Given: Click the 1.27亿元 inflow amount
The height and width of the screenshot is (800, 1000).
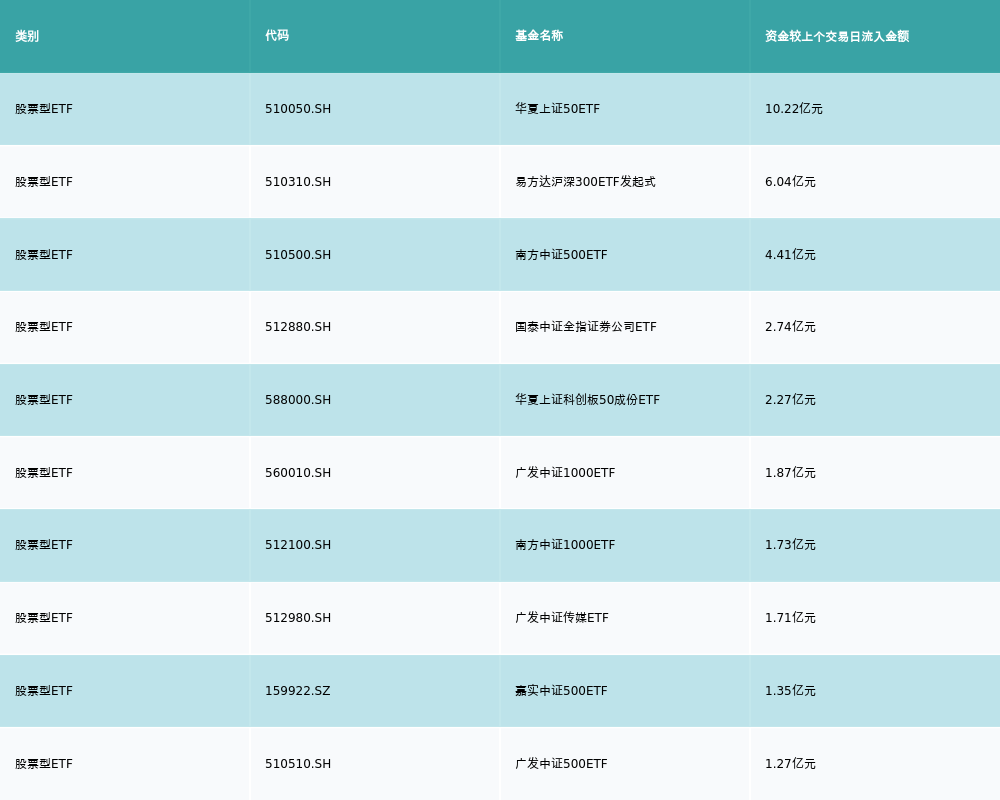Looking at the screenshot, I should point(790,764).
